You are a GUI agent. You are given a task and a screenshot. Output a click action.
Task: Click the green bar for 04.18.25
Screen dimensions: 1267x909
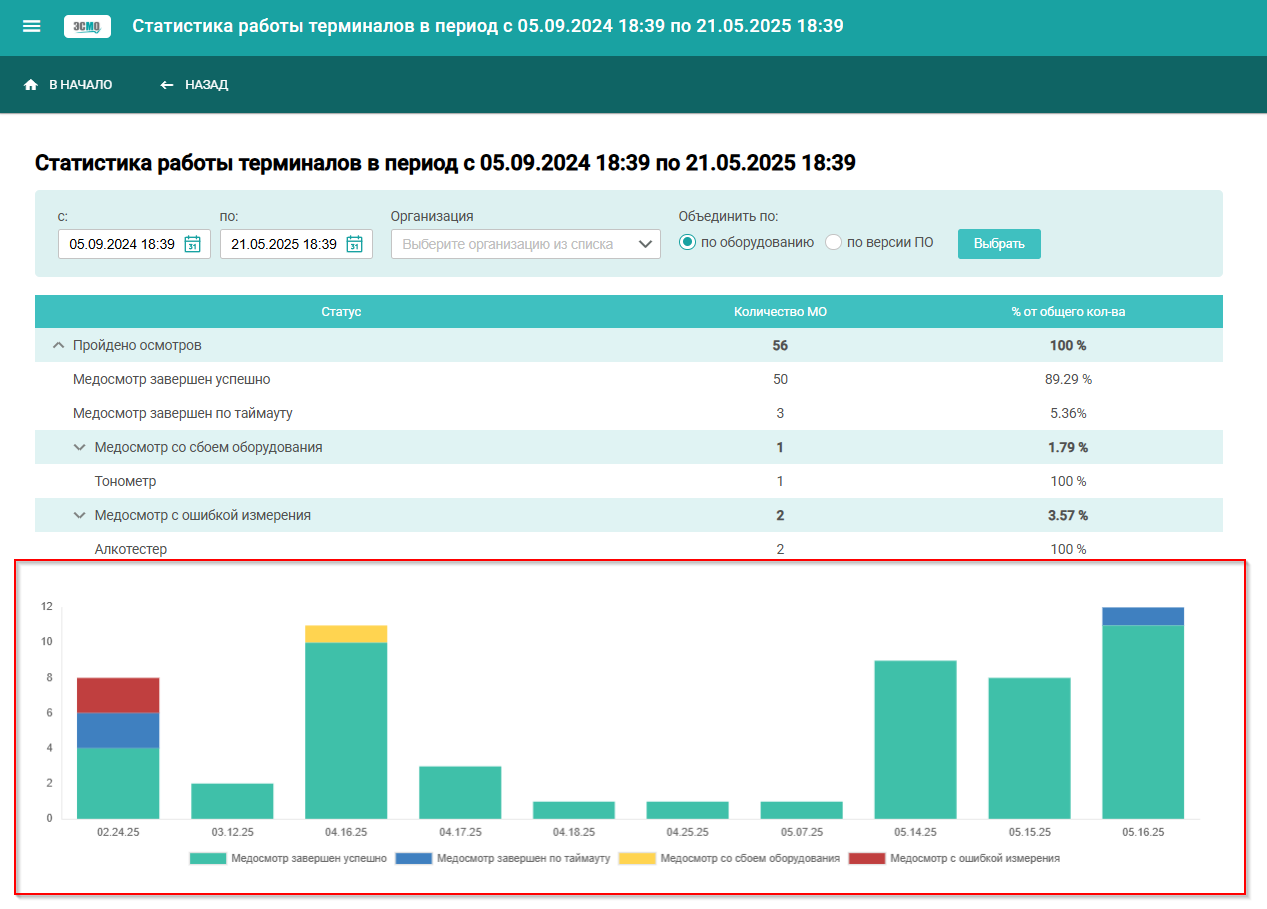574,810
